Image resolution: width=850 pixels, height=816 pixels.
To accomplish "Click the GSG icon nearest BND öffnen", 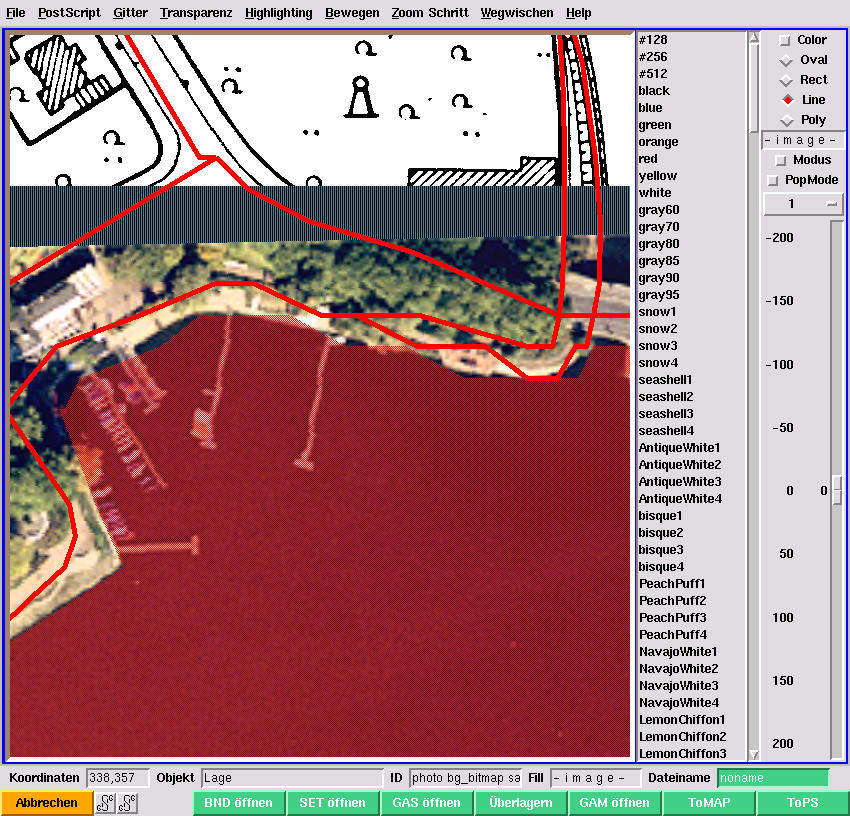I will 127,803.
